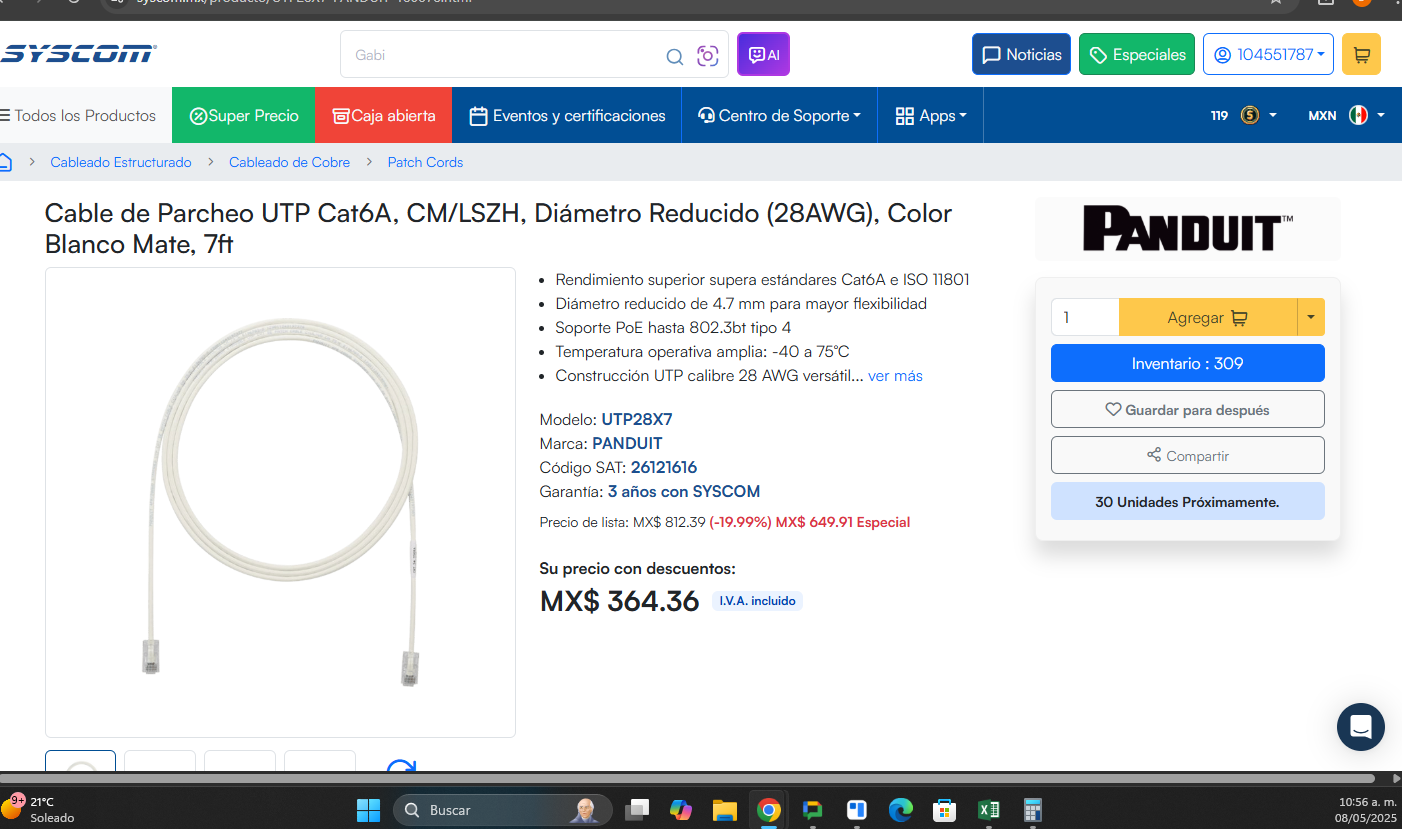Expand the Agregar options arrow
Viewport: 1402px width, 829px height.
point(1311,318)
